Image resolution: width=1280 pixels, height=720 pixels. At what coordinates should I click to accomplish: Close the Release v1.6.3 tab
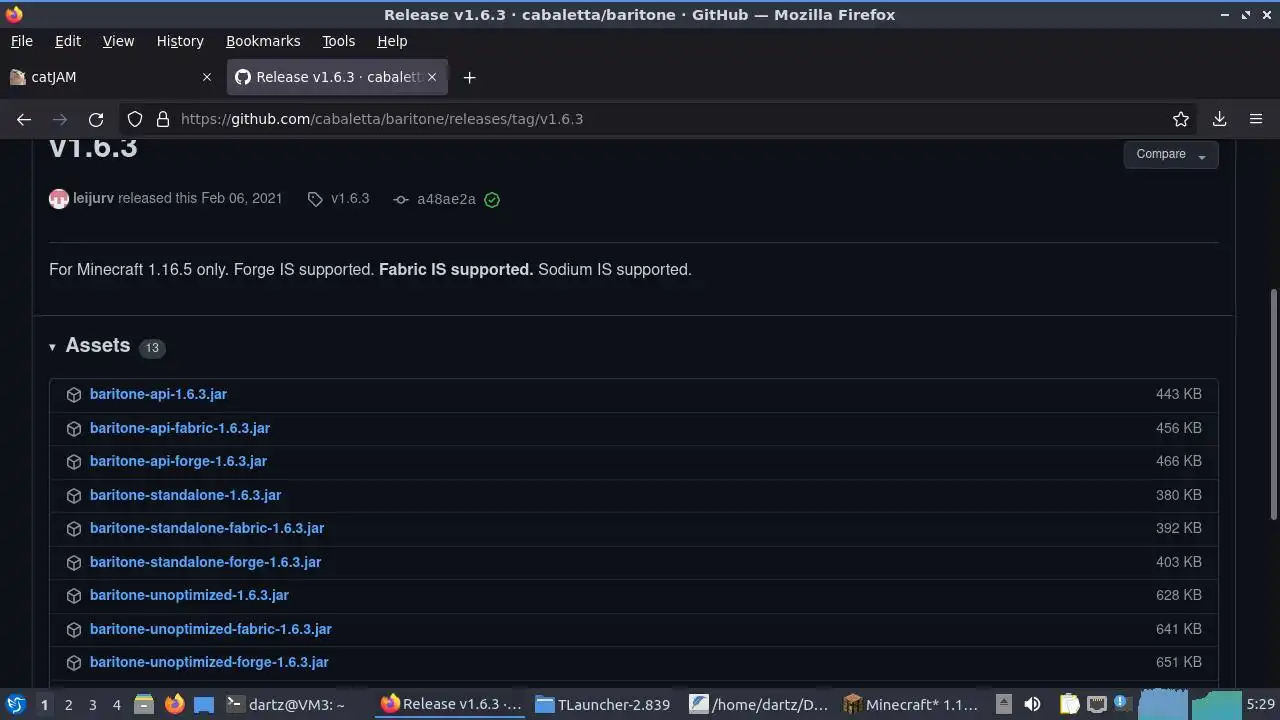433,77
